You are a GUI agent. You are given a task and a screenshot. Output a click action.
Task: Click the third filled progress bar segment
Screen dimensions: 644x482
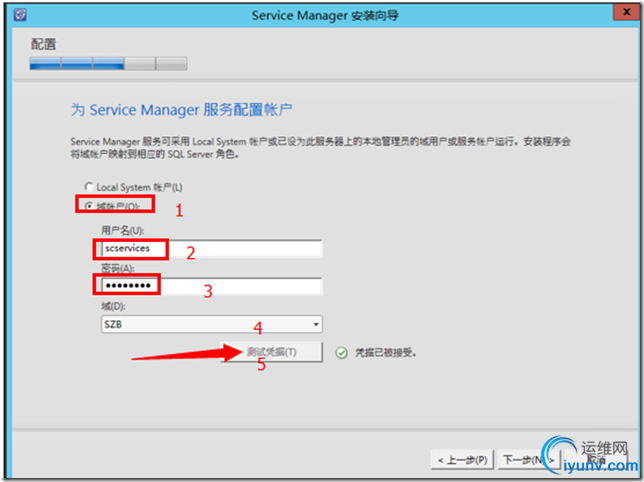[x=108, y=64]
